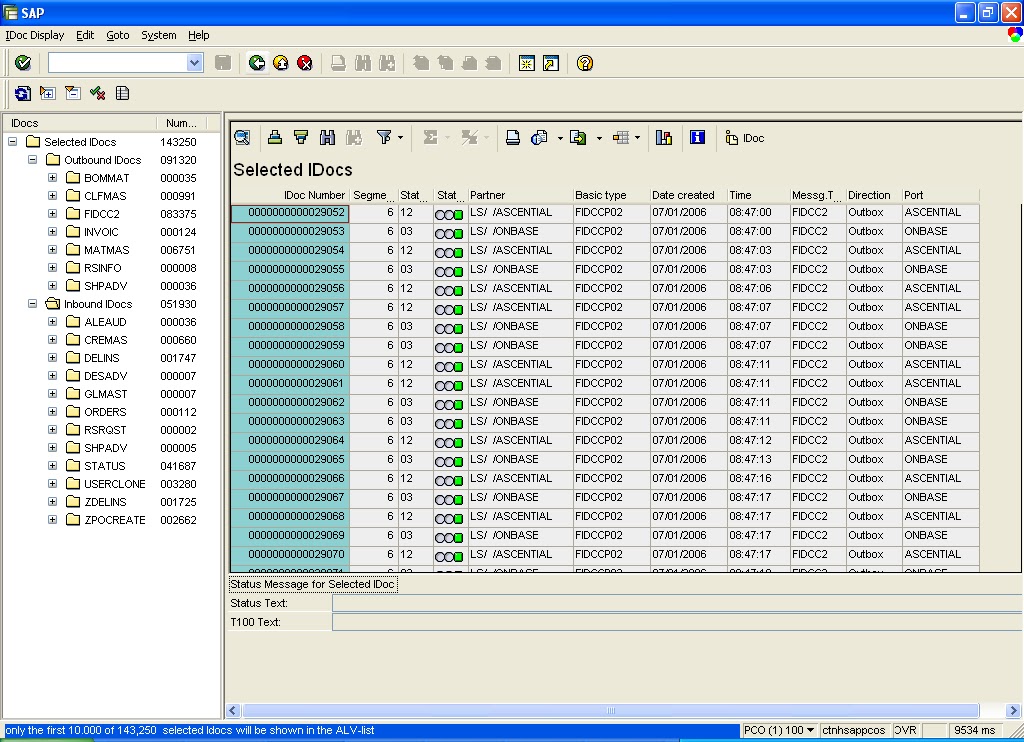Viewport: 1024px width, 742px height.
Task: Open the dropdown arrow next to the layout icon
Action: pyautogui.click(x=637, y=138)
